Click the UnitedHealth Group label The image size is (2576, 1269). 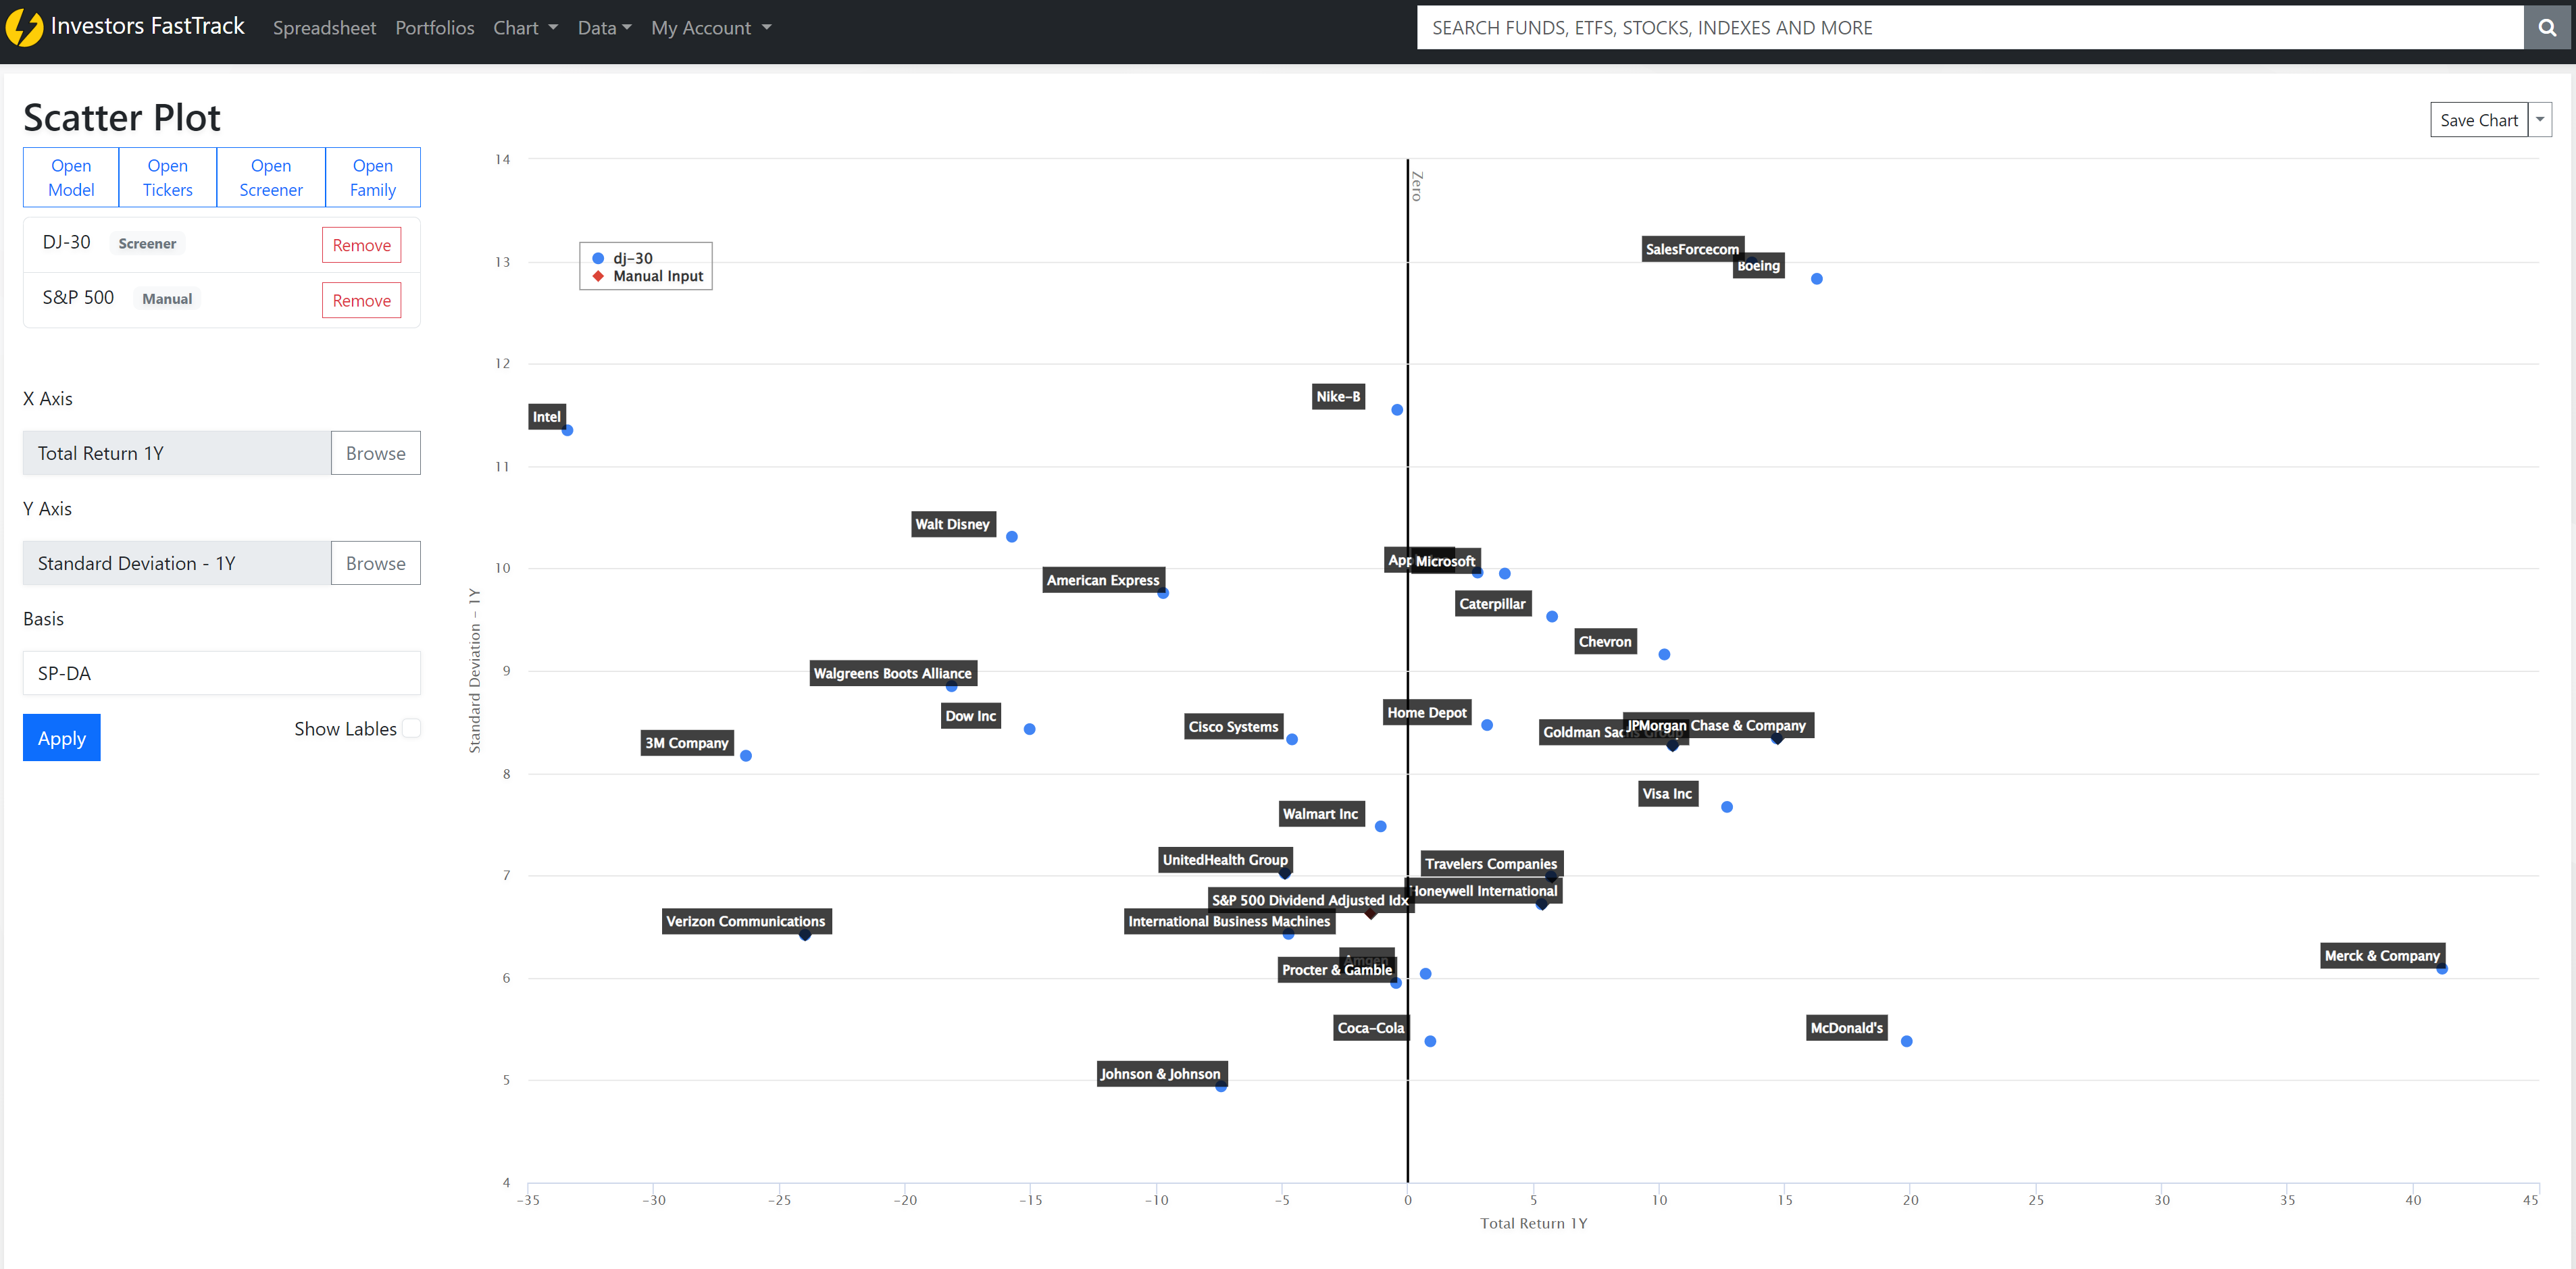1225,860
